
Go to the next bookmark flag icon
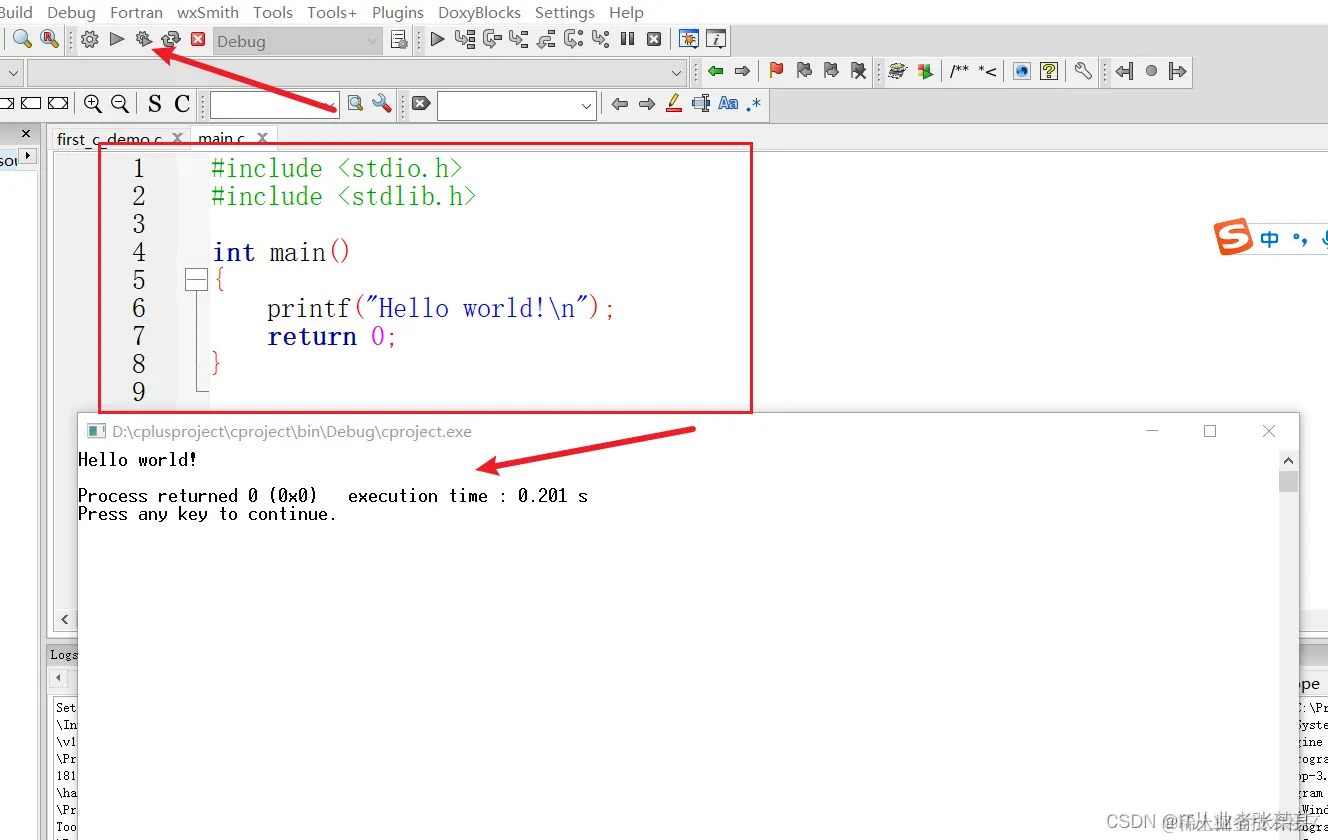(831, 71)
